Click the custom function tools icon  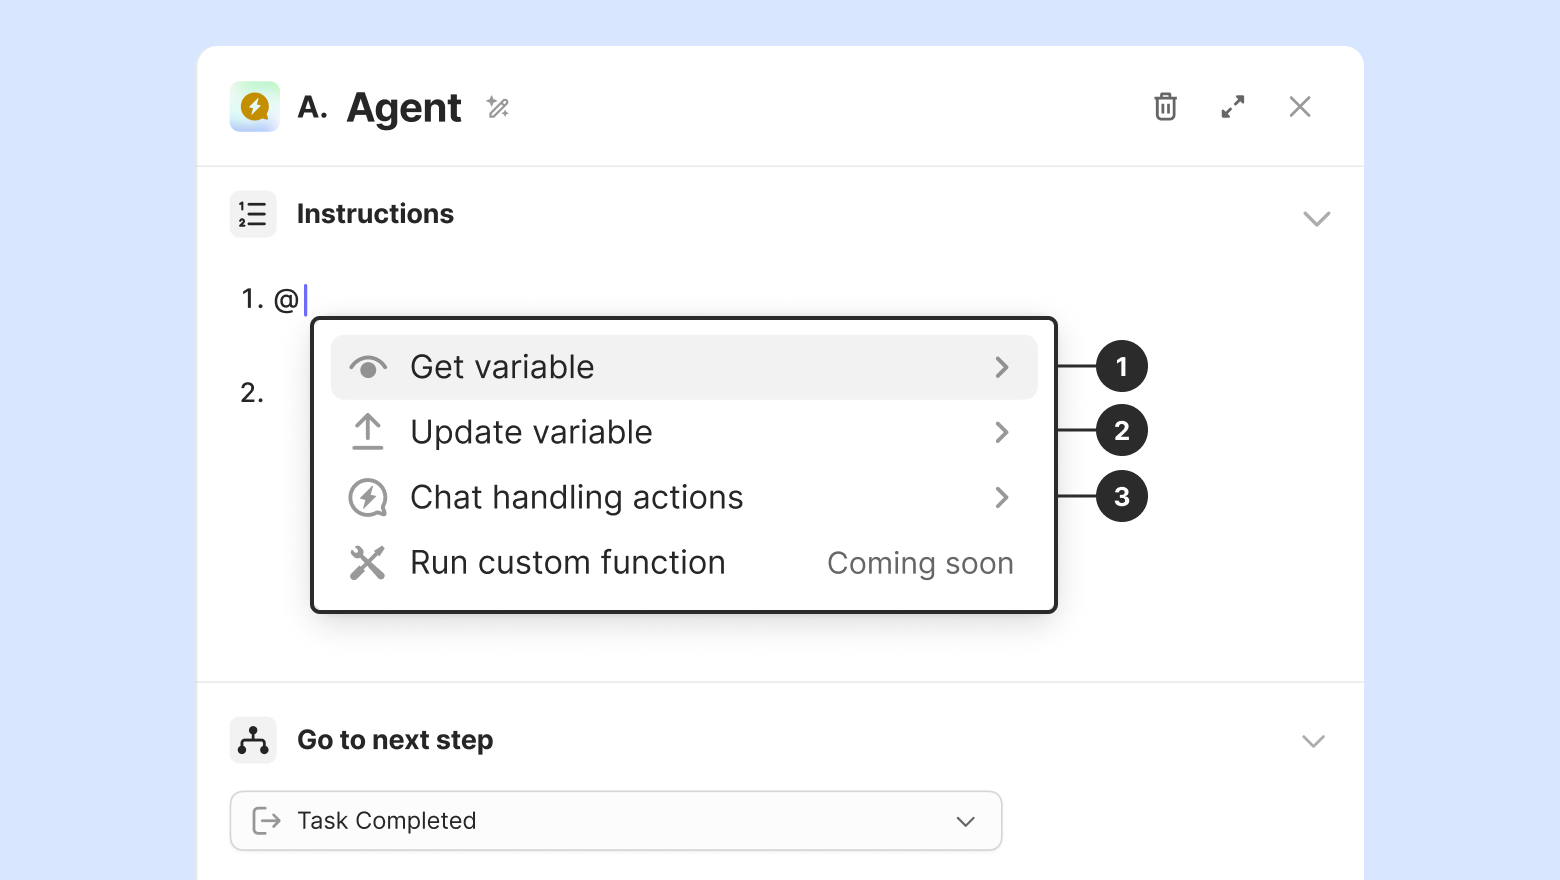(368, 563)
